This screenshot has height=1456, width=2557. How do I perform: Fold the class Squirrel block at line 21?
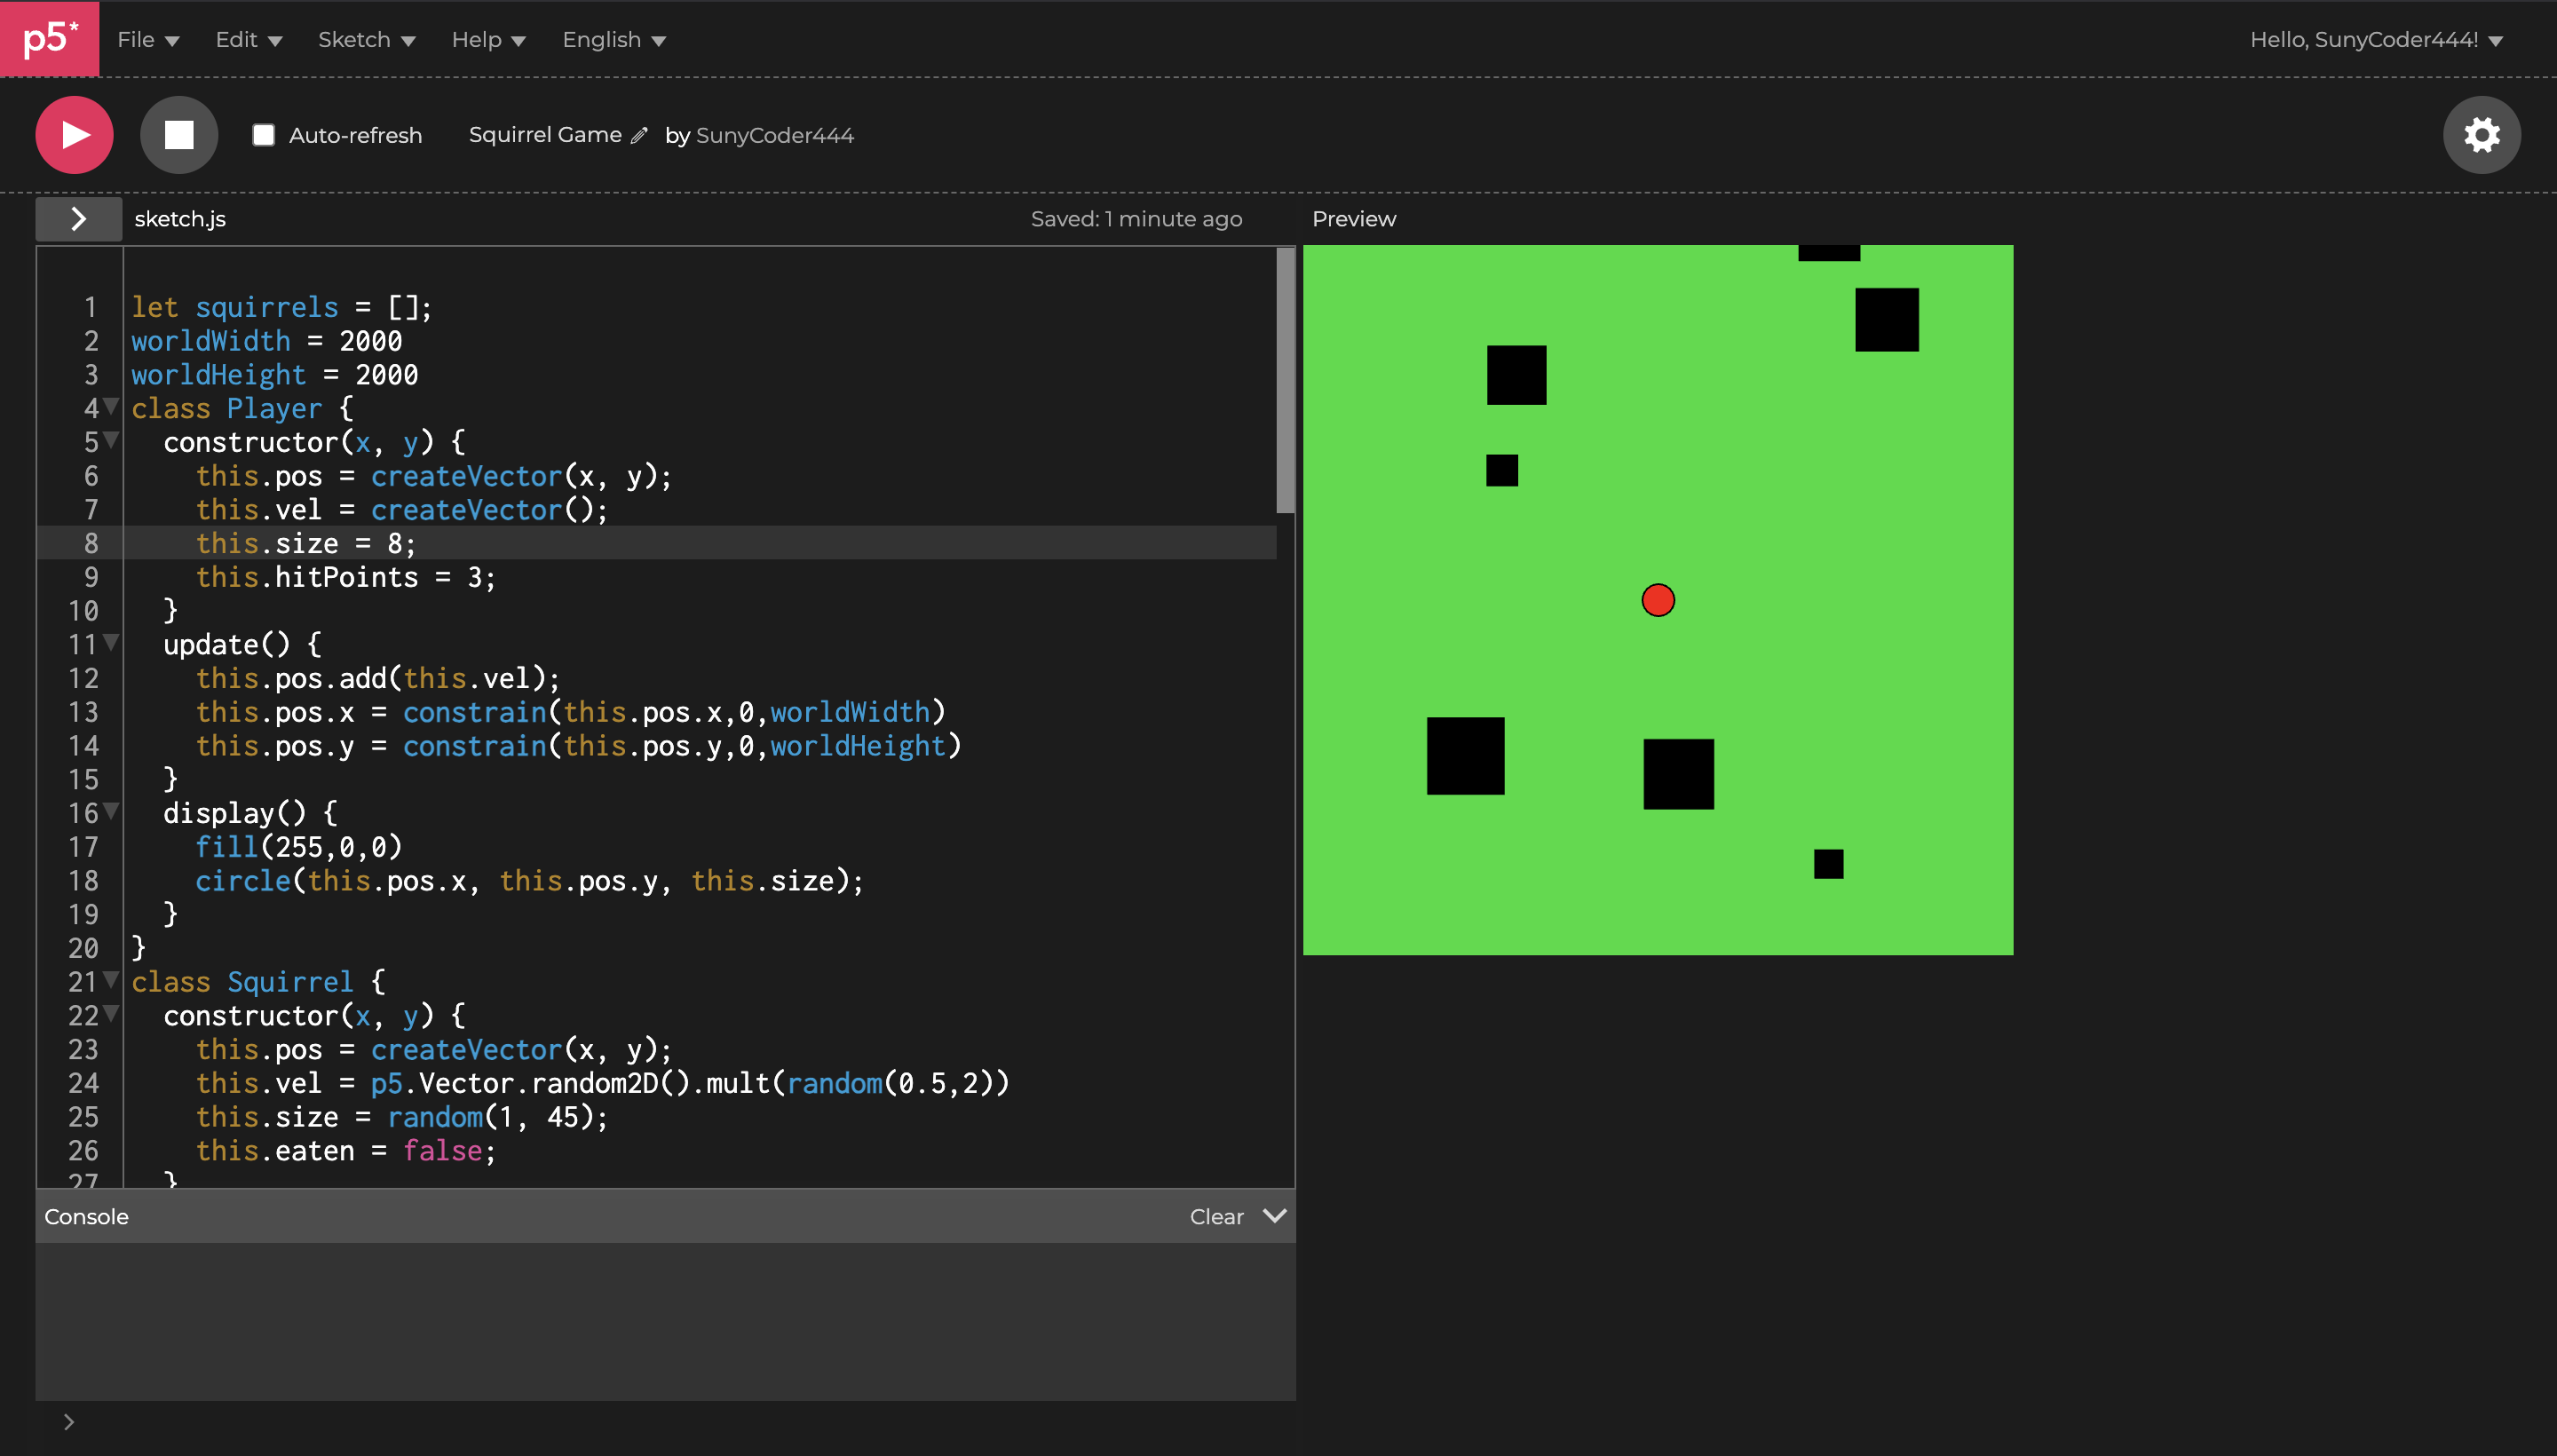point(111,979)
